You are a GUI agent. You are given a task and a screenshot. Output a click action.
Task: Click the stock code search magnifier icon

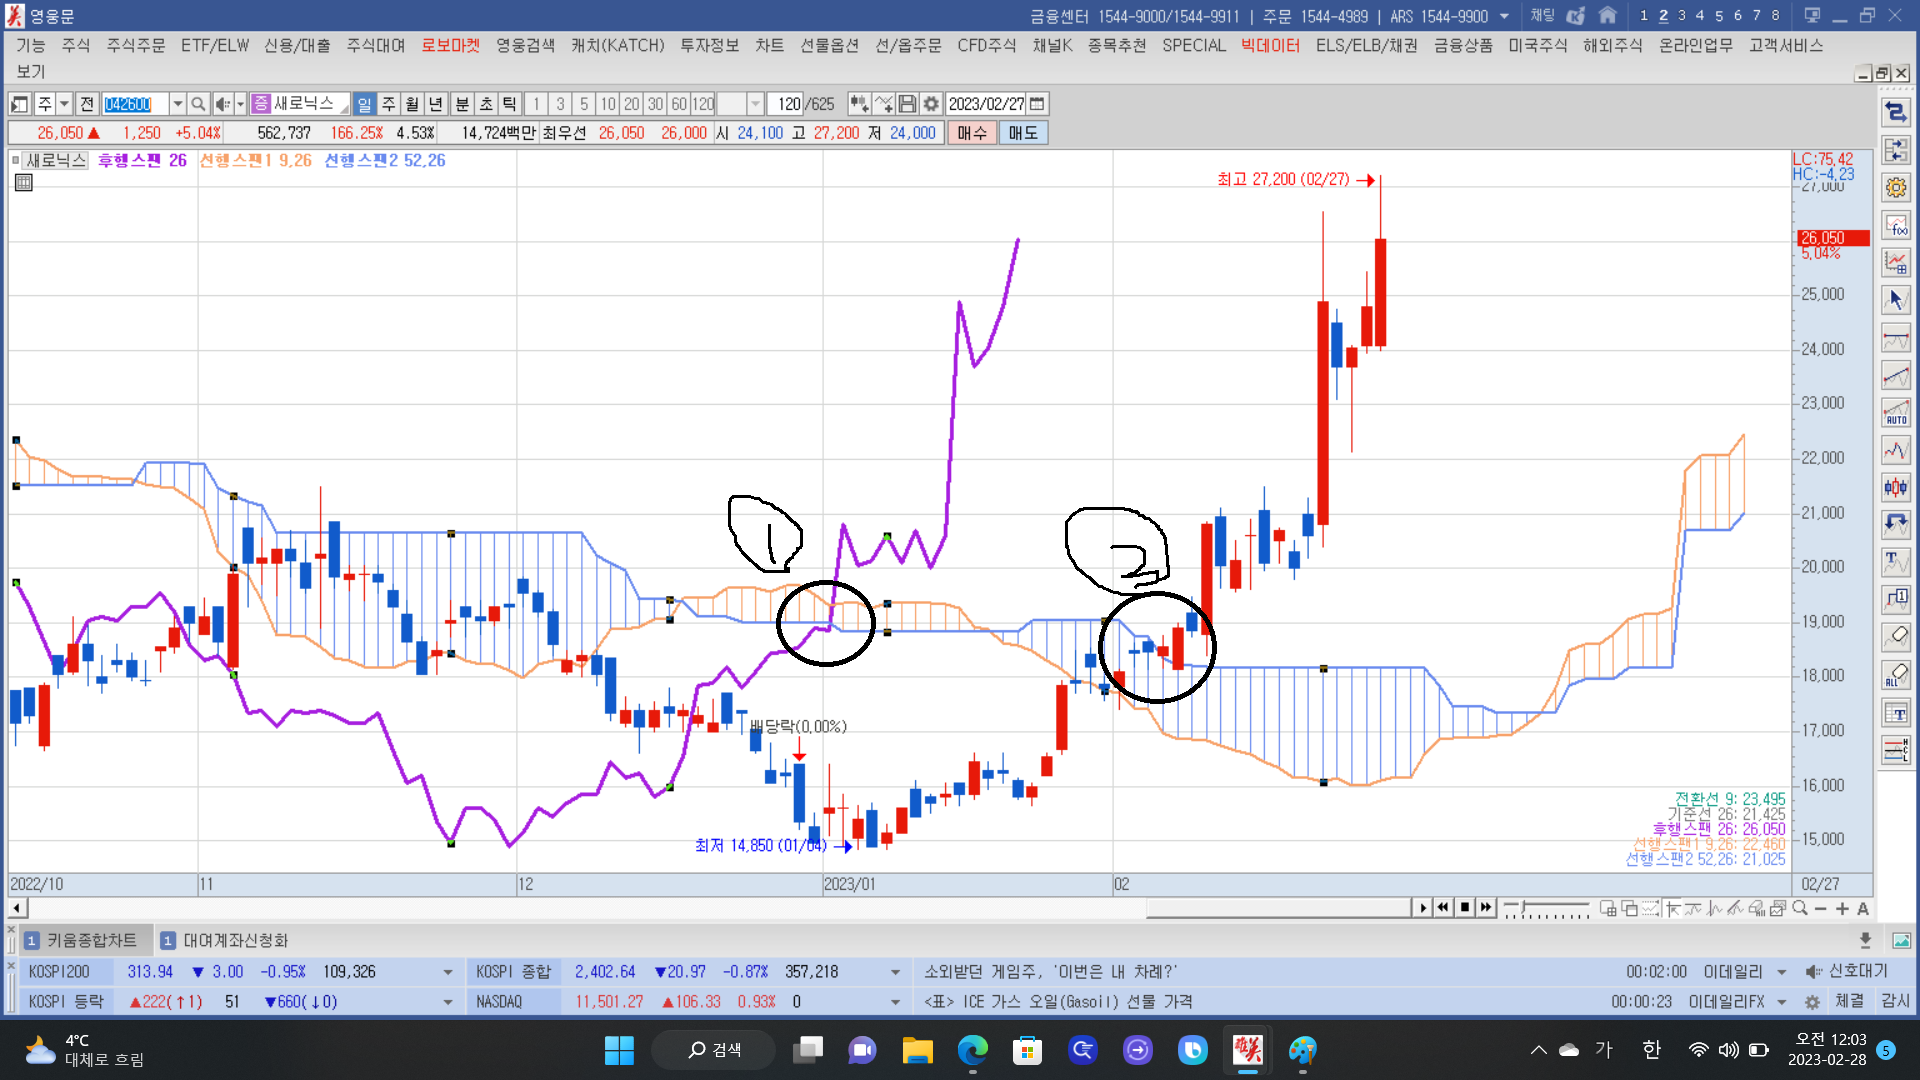tap(198, 104)
